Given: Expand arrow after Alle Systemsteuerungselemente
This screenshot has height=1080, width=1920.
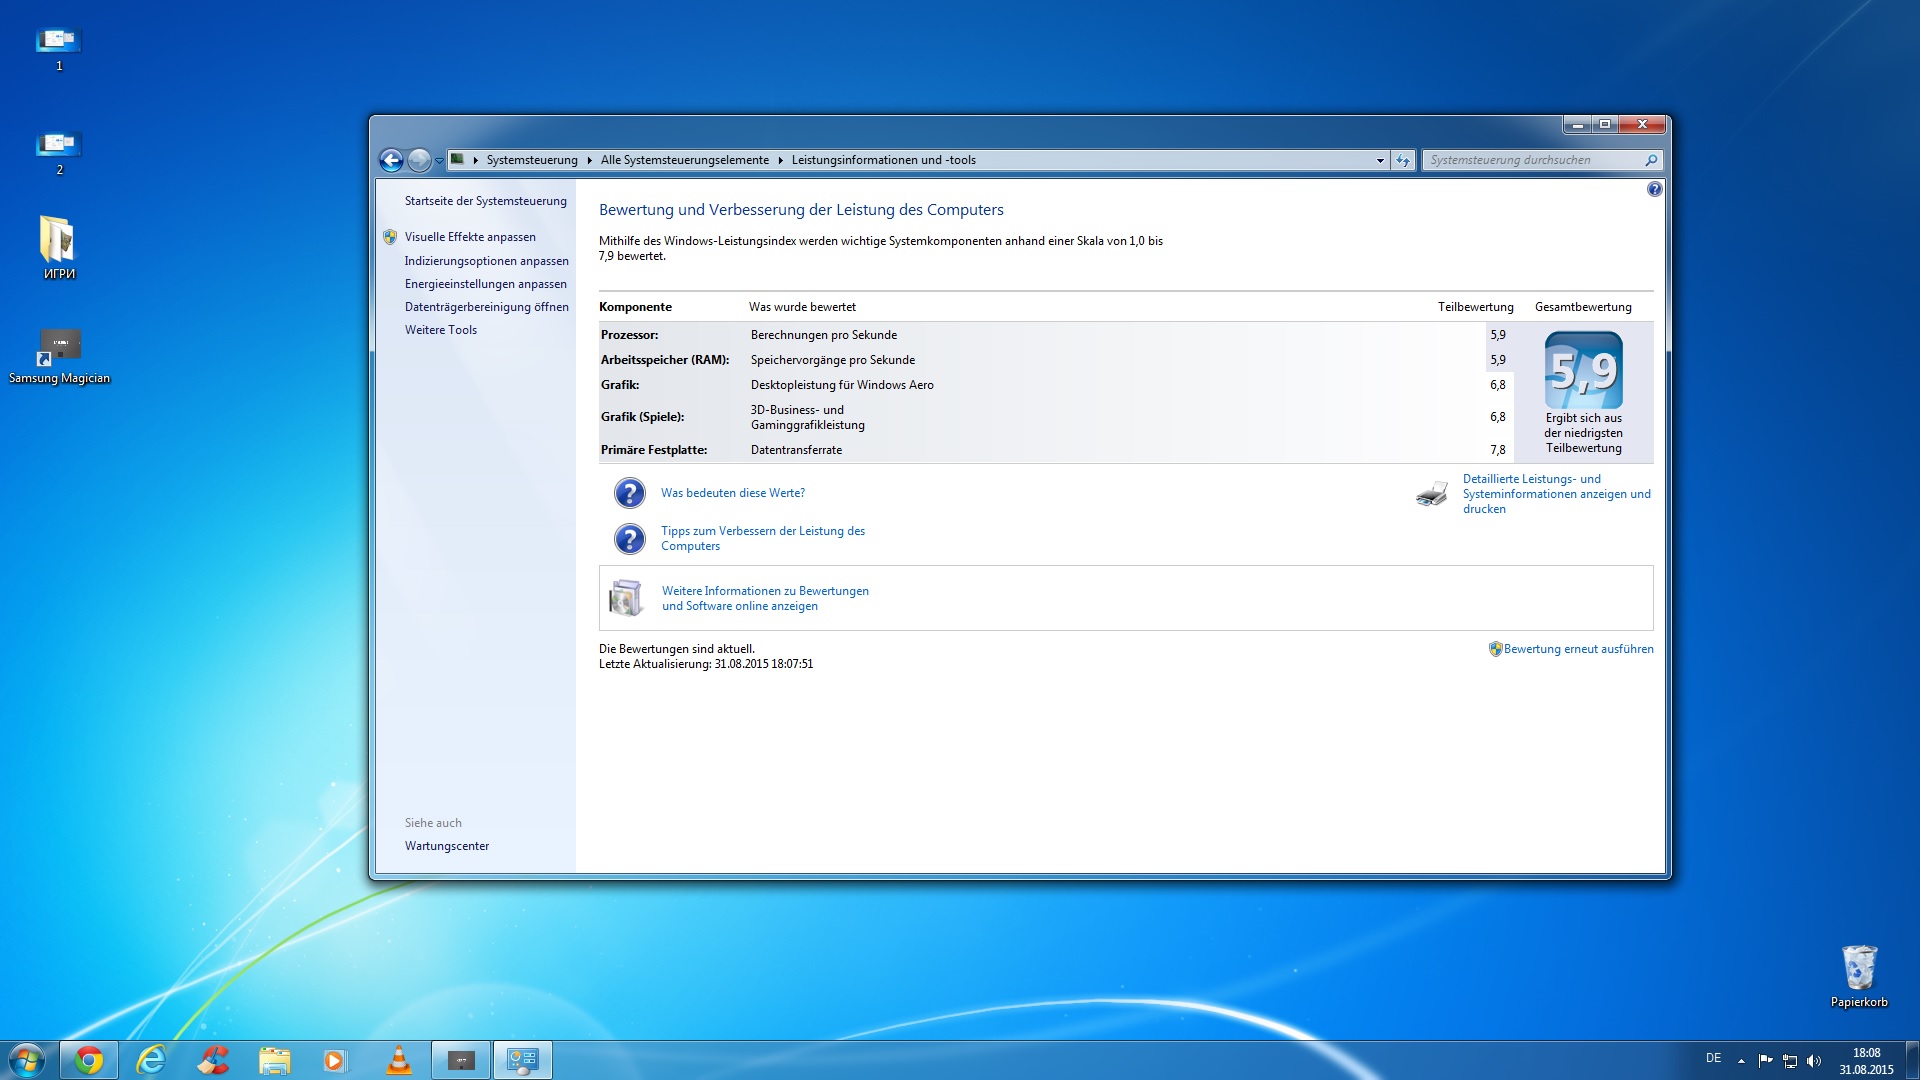Looking at the screenshot, I should click(781, 160).
